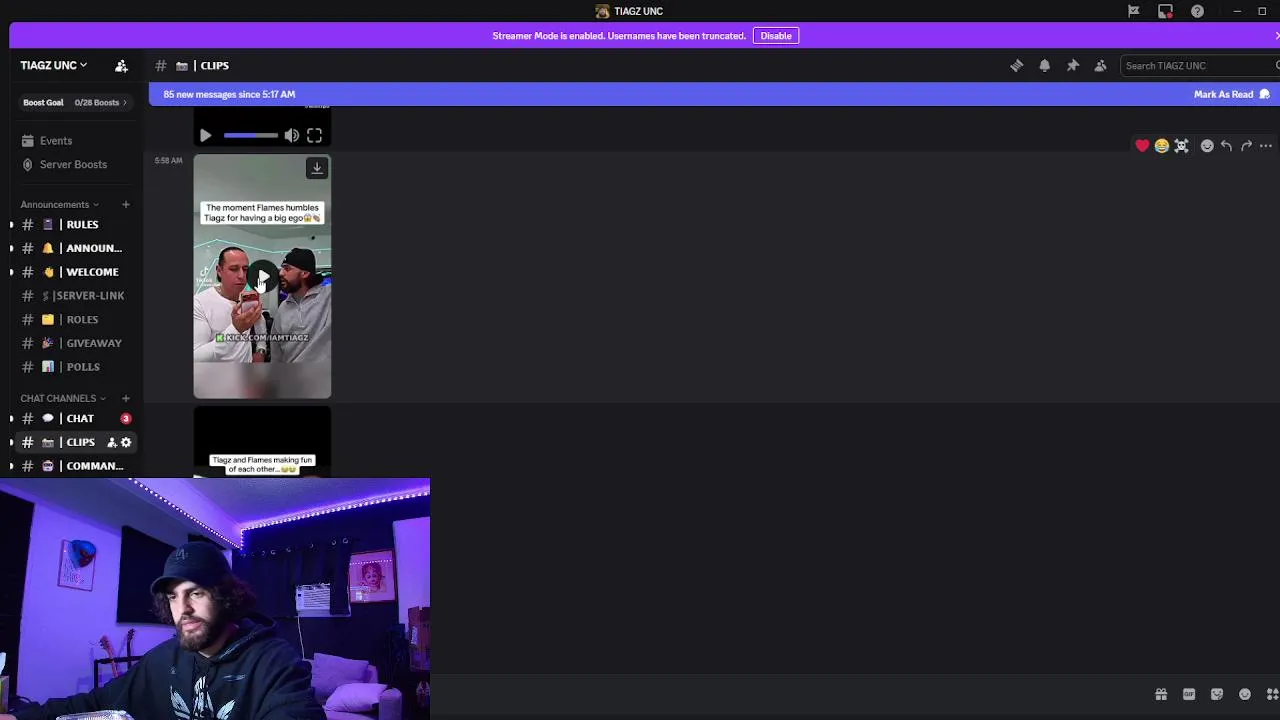Open the edit channel gear on CLIPS
Screen dimensions: 1280x720
click(x=126, y=442)
